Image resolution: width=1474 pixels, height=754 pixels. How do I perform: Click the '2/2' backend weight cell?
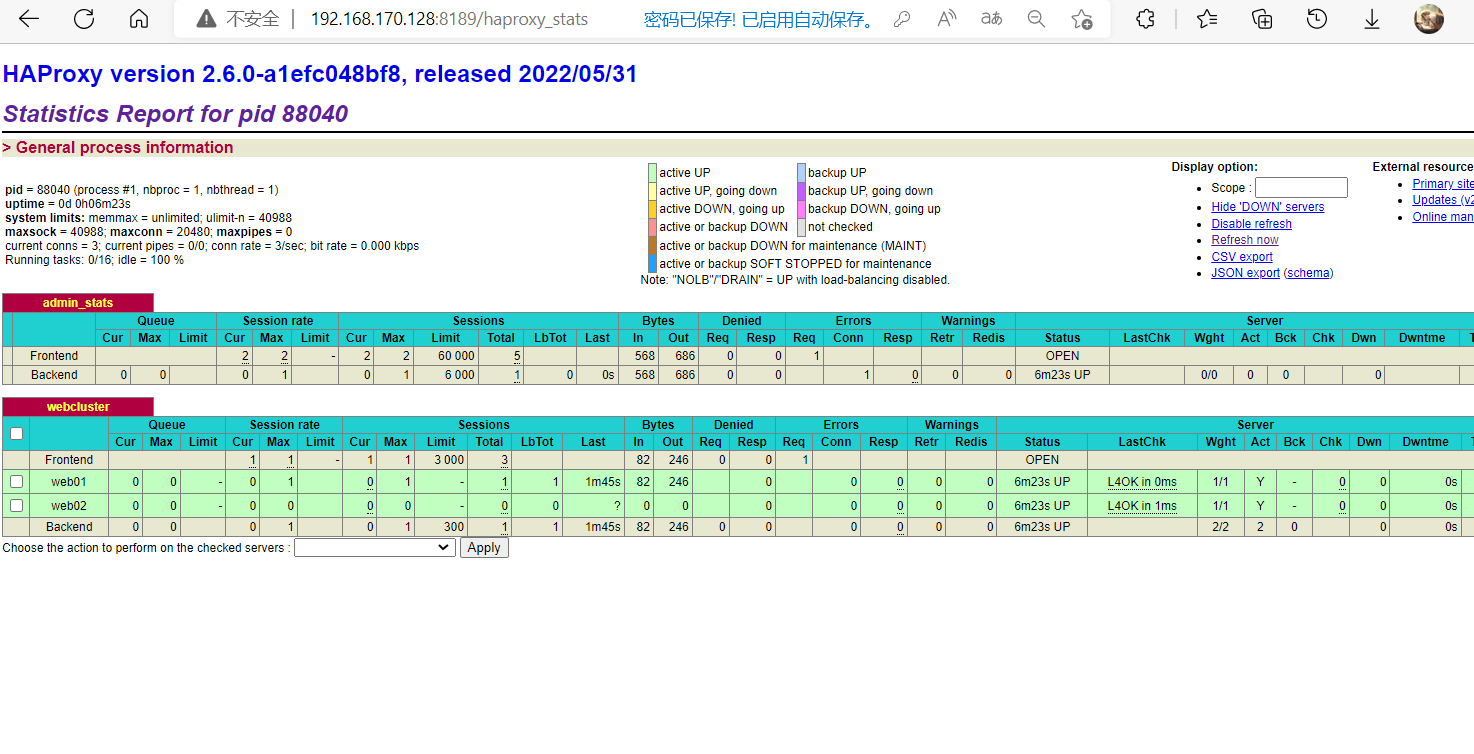(1220, 527)
